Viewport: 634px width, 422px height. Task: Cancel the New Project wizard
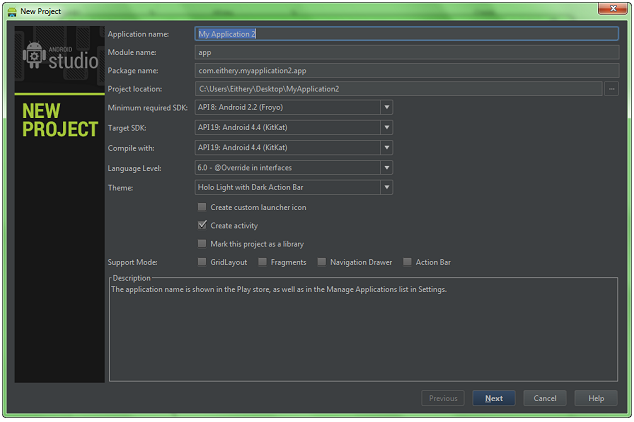click(545, 398)
